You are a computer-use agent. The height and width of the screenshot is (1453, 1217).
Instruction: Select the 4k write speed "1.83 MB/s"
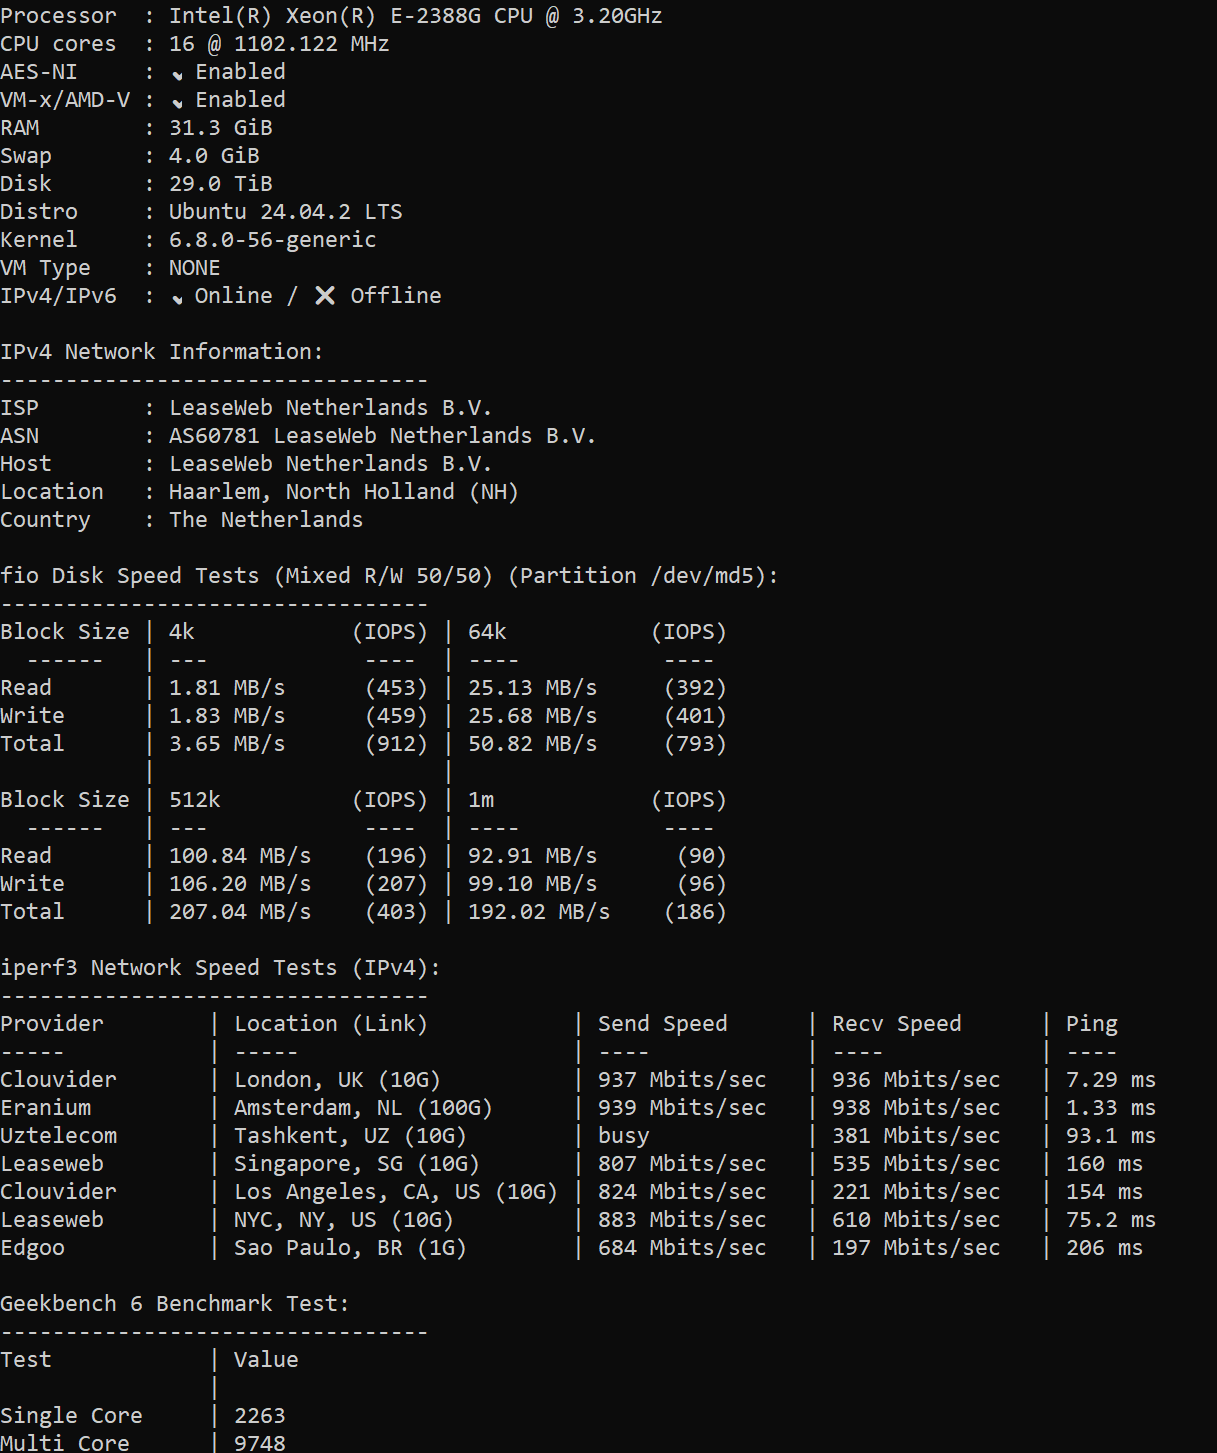[x=227, y=716]
